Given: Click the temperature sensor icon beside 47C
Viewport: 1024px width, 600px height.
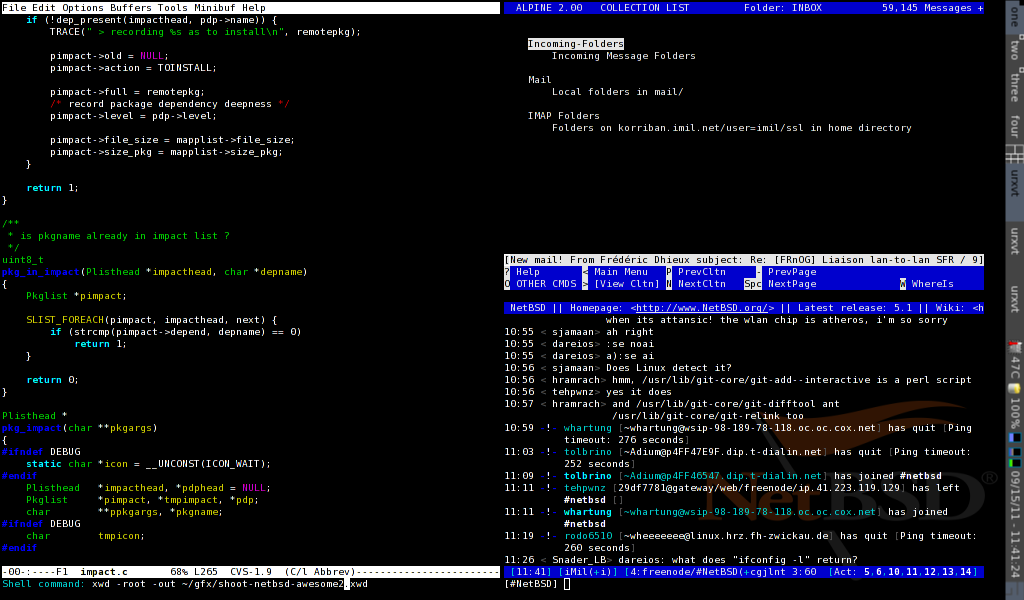Looking at the screenshot, I should (1015, 347).
